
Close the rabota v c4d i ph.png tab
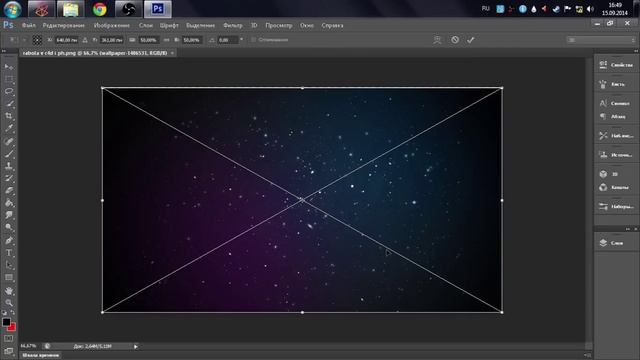tap(173, 53)
